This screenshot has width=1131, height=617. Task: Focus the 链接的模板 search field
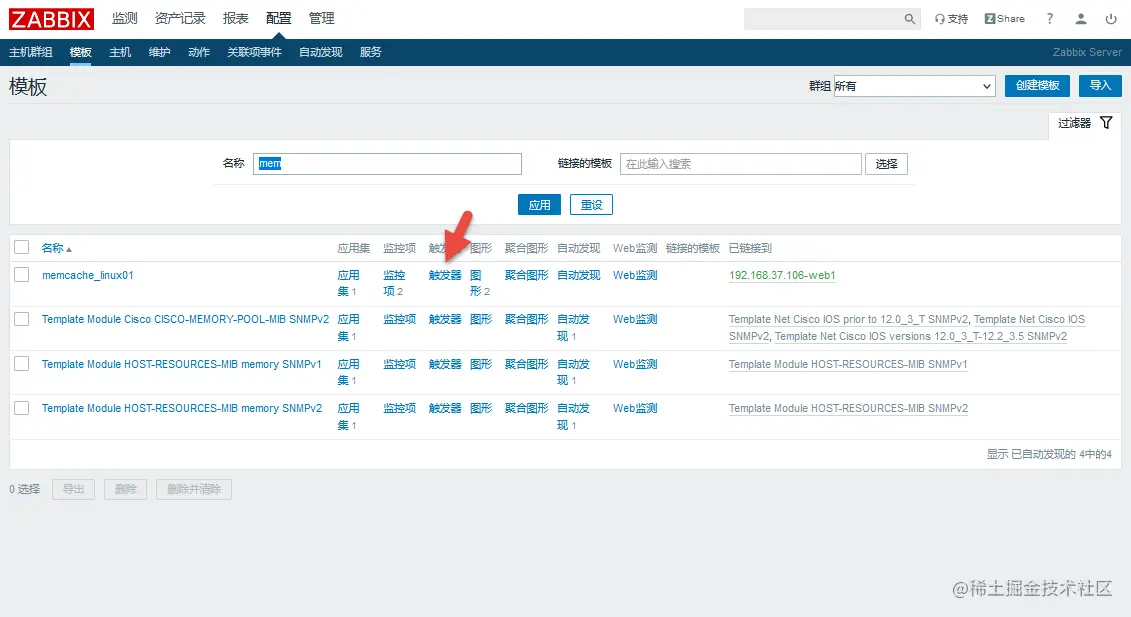741,164
